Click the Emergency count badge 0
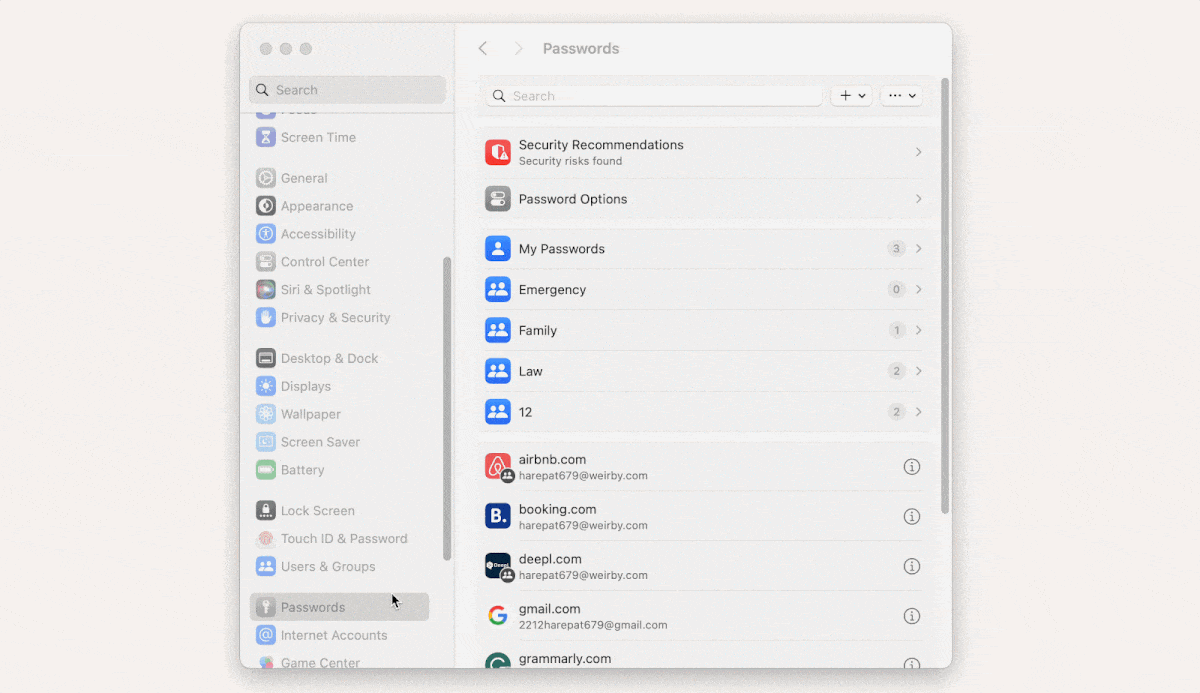The width and height of the screenshot is (1200, 693). (896, 290)
